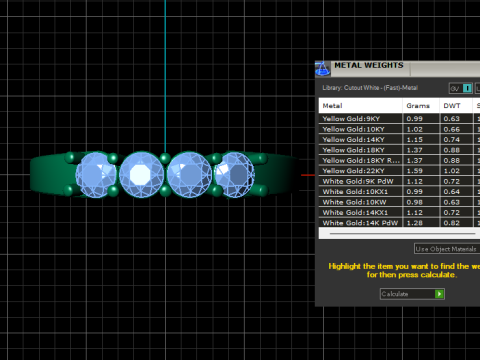The height and width of the screenshot is (360, 480).
Task: Select the Yellow Gold:18KY R... row
Action: click(x=399, y=160)
